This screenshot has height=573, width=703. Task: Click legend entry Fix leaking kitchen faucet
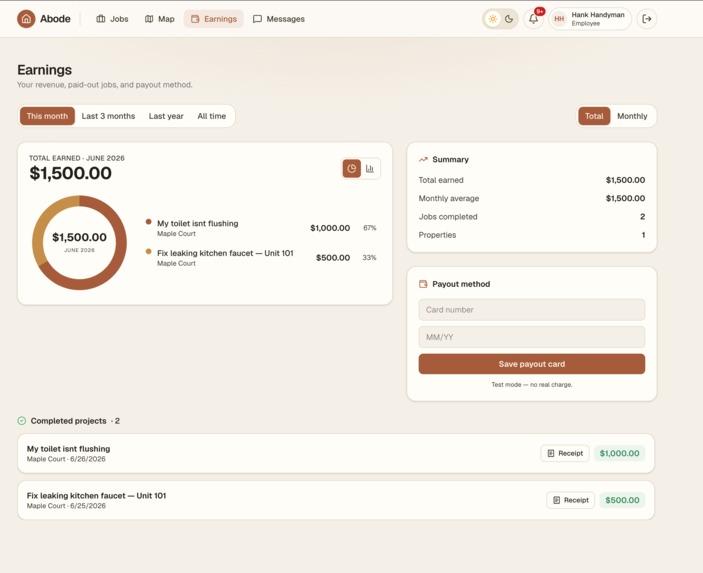225,253
